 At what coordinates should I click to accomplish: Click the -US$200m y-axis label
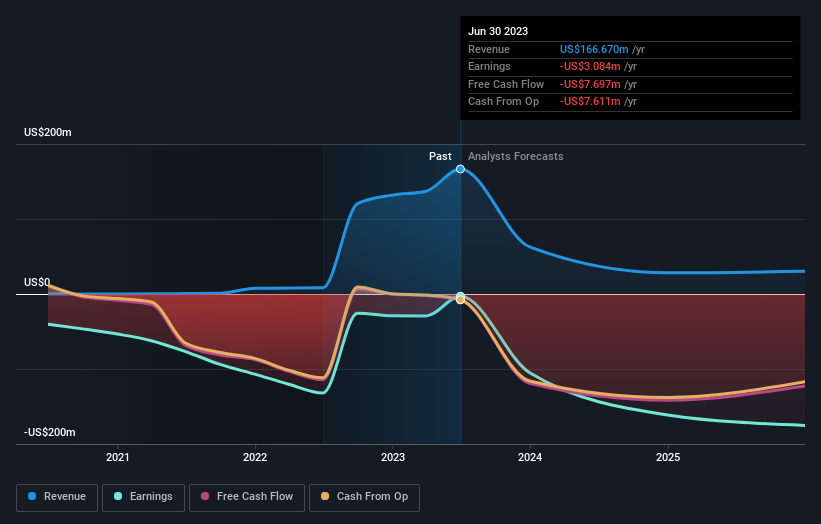point(50,432)
